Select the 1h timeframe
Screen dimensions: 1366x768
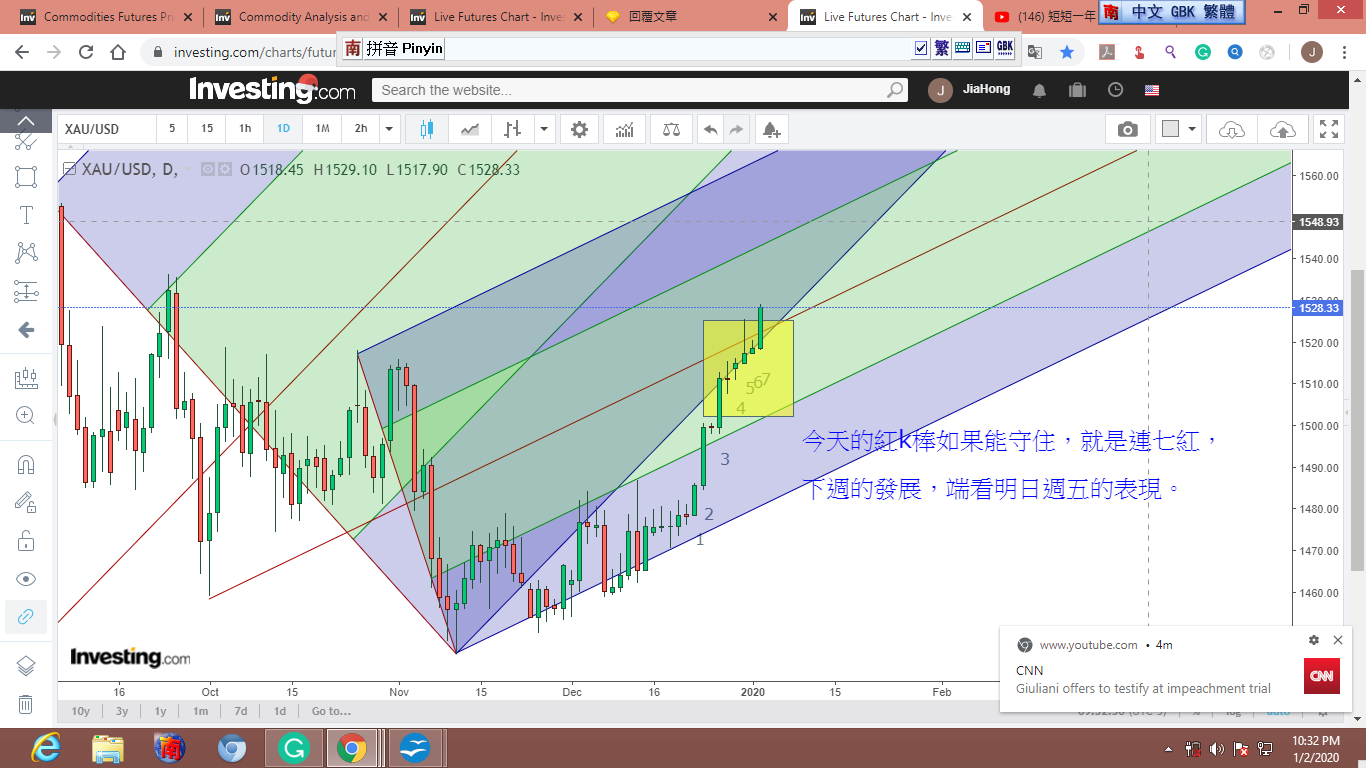point(245,129)
